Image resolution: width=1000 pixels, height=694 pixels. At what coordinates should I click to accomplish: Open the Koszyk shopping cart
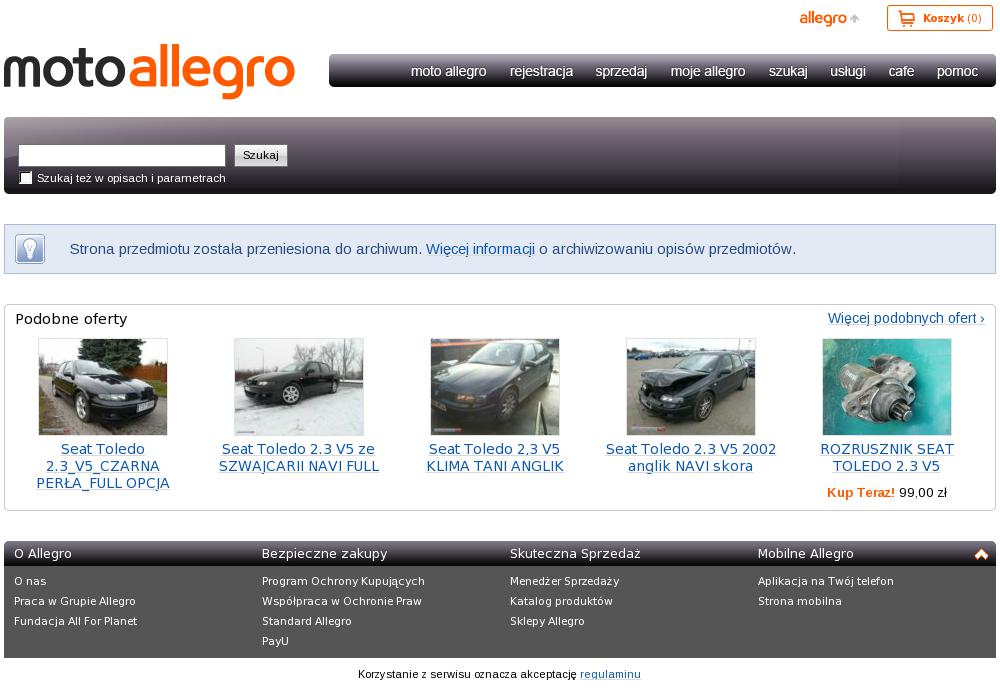939,19
